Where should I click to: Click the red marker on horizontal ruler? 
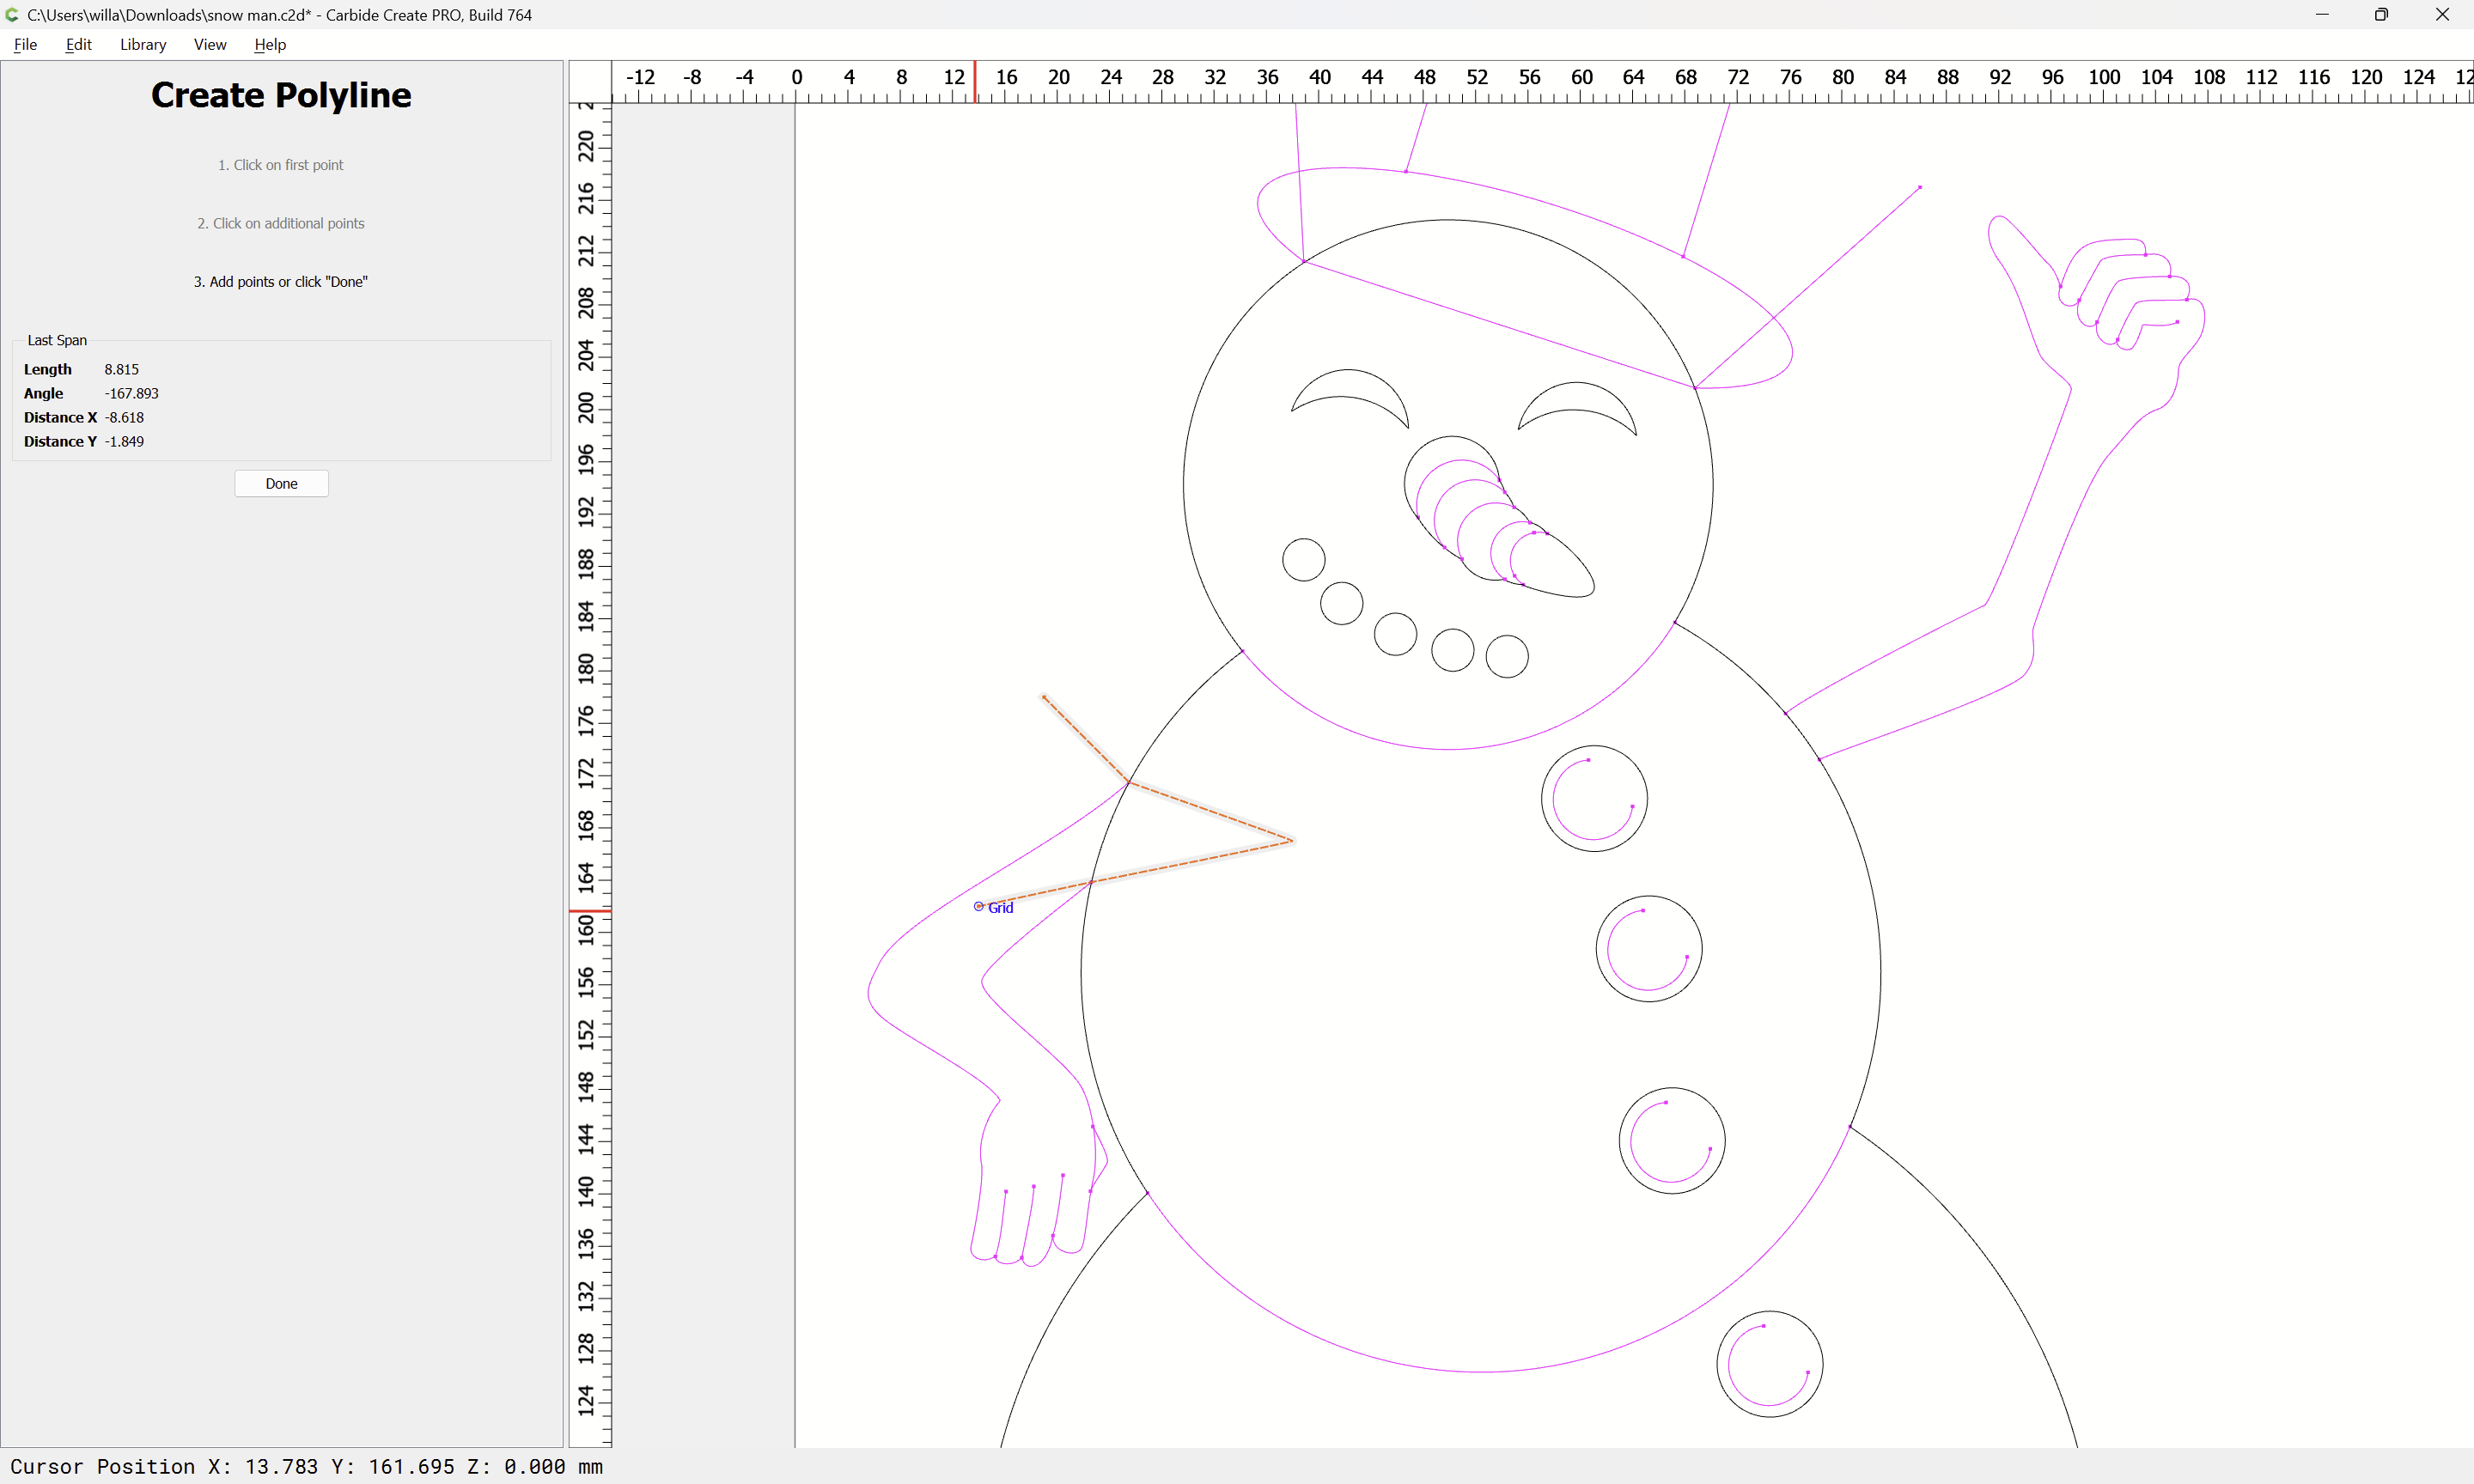click(975, 82)
